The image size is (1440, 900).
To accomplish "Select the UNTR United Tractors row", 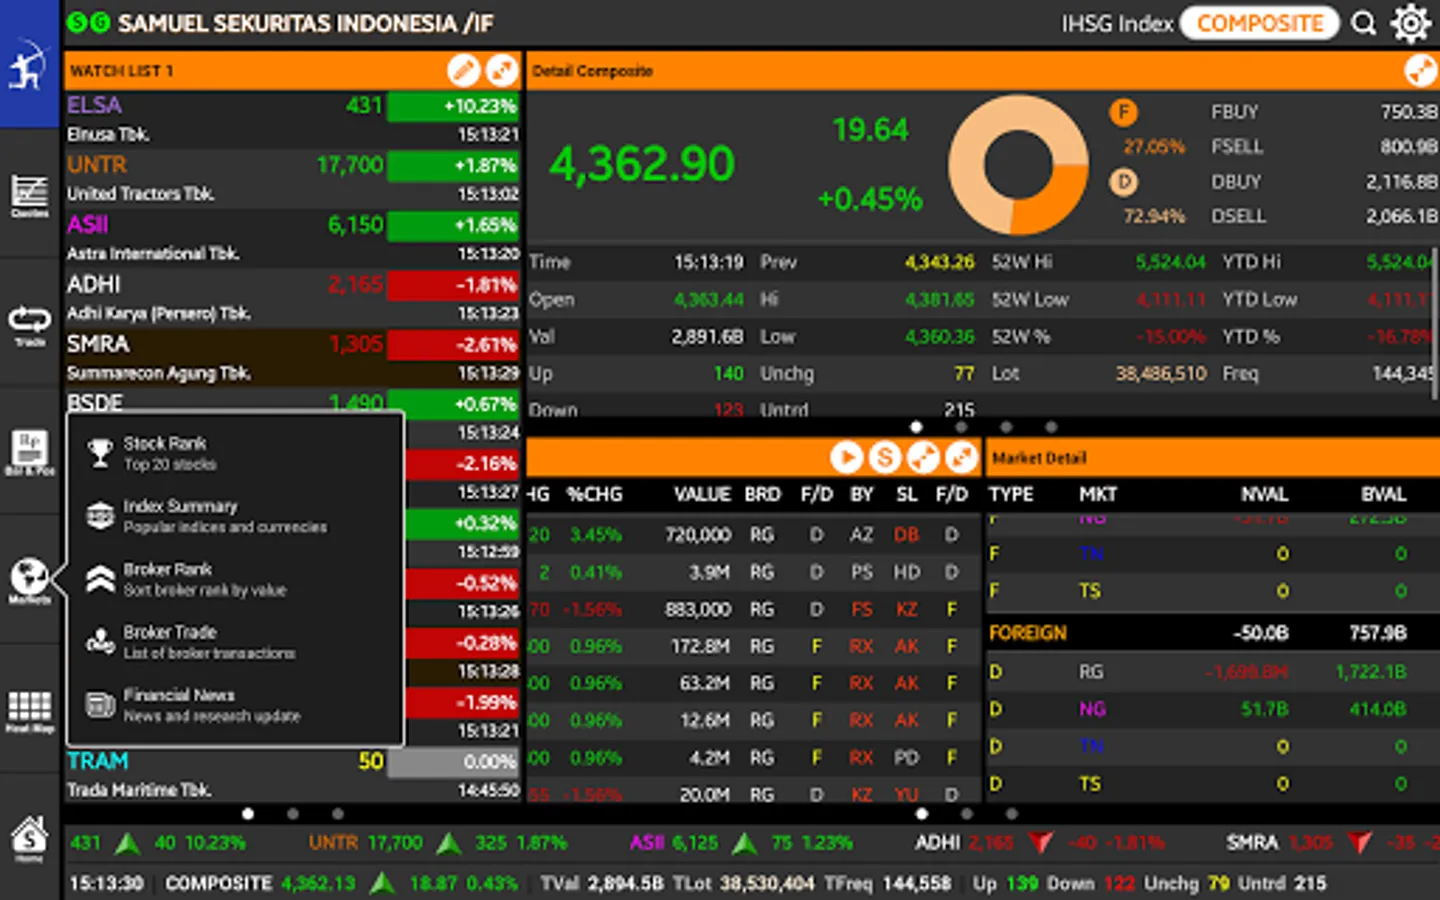I will coord(293,179).
